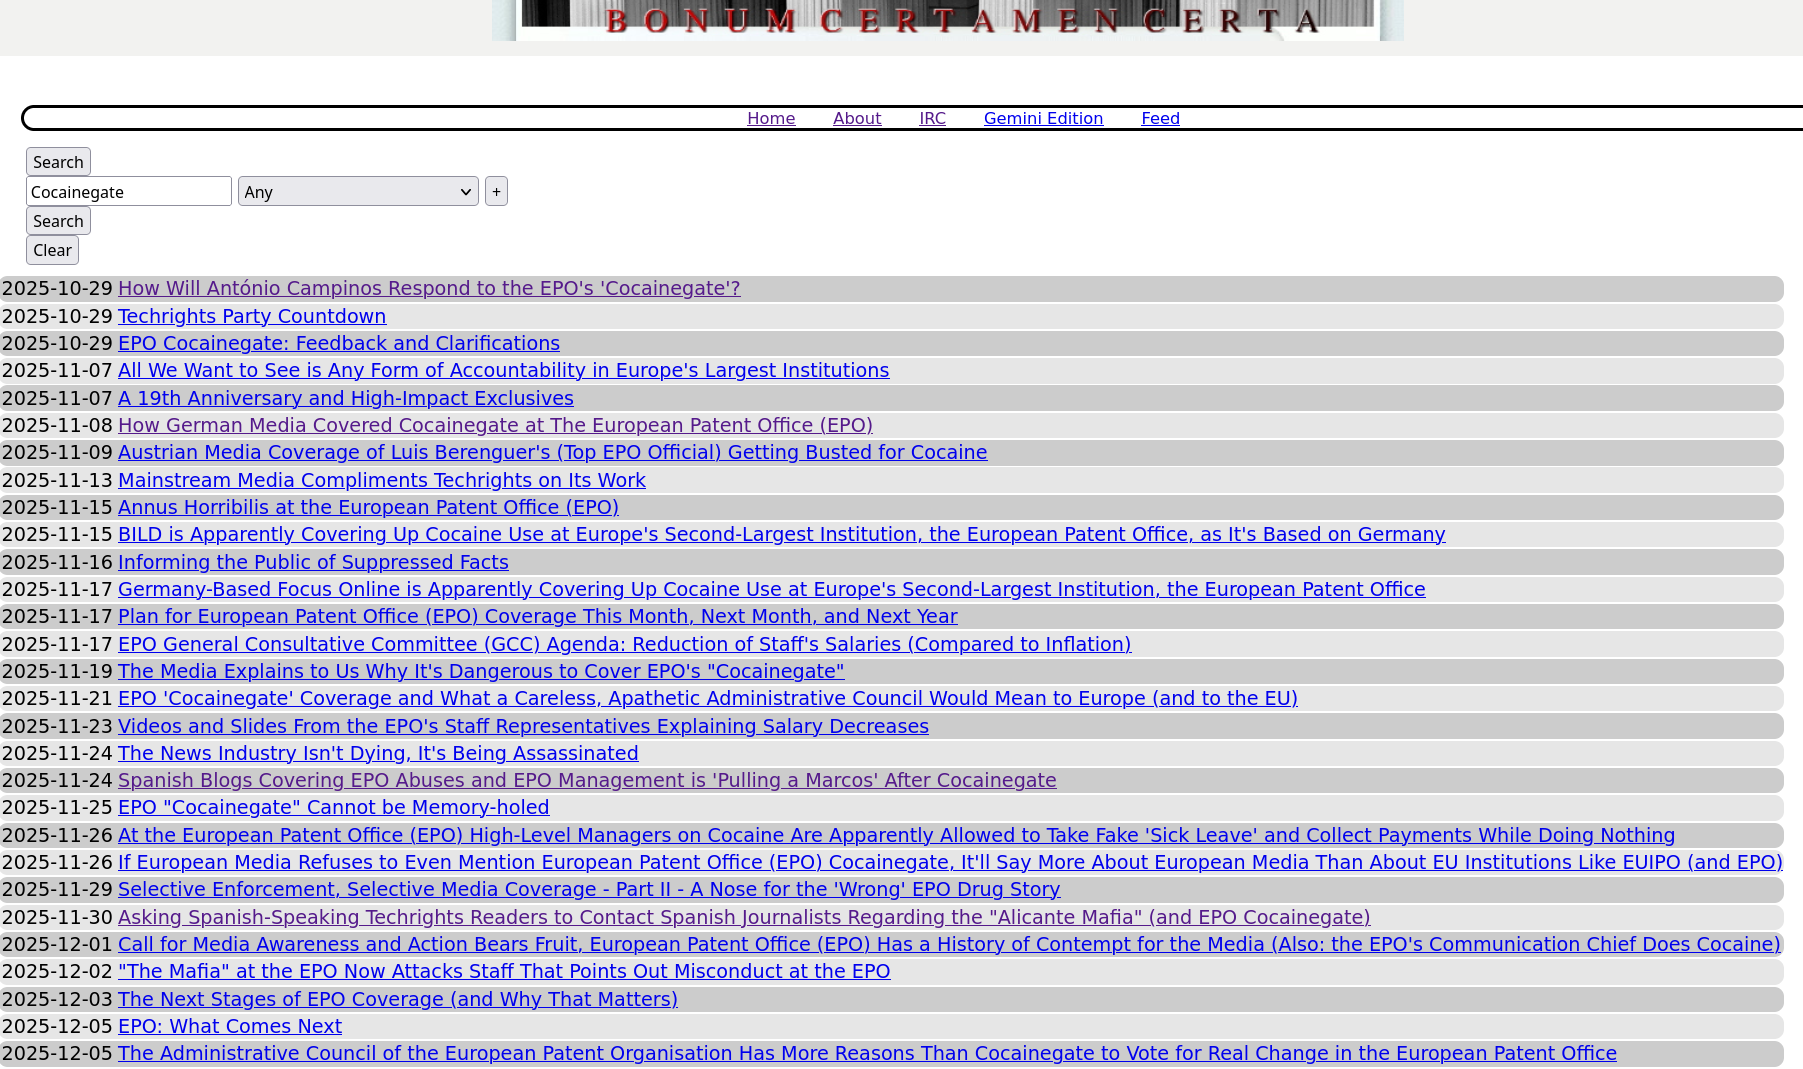Open 'Techrights Party Countdown' article
This screenshot has width=1803, height=1069.
pyautogui.click(x=252, y=316)
